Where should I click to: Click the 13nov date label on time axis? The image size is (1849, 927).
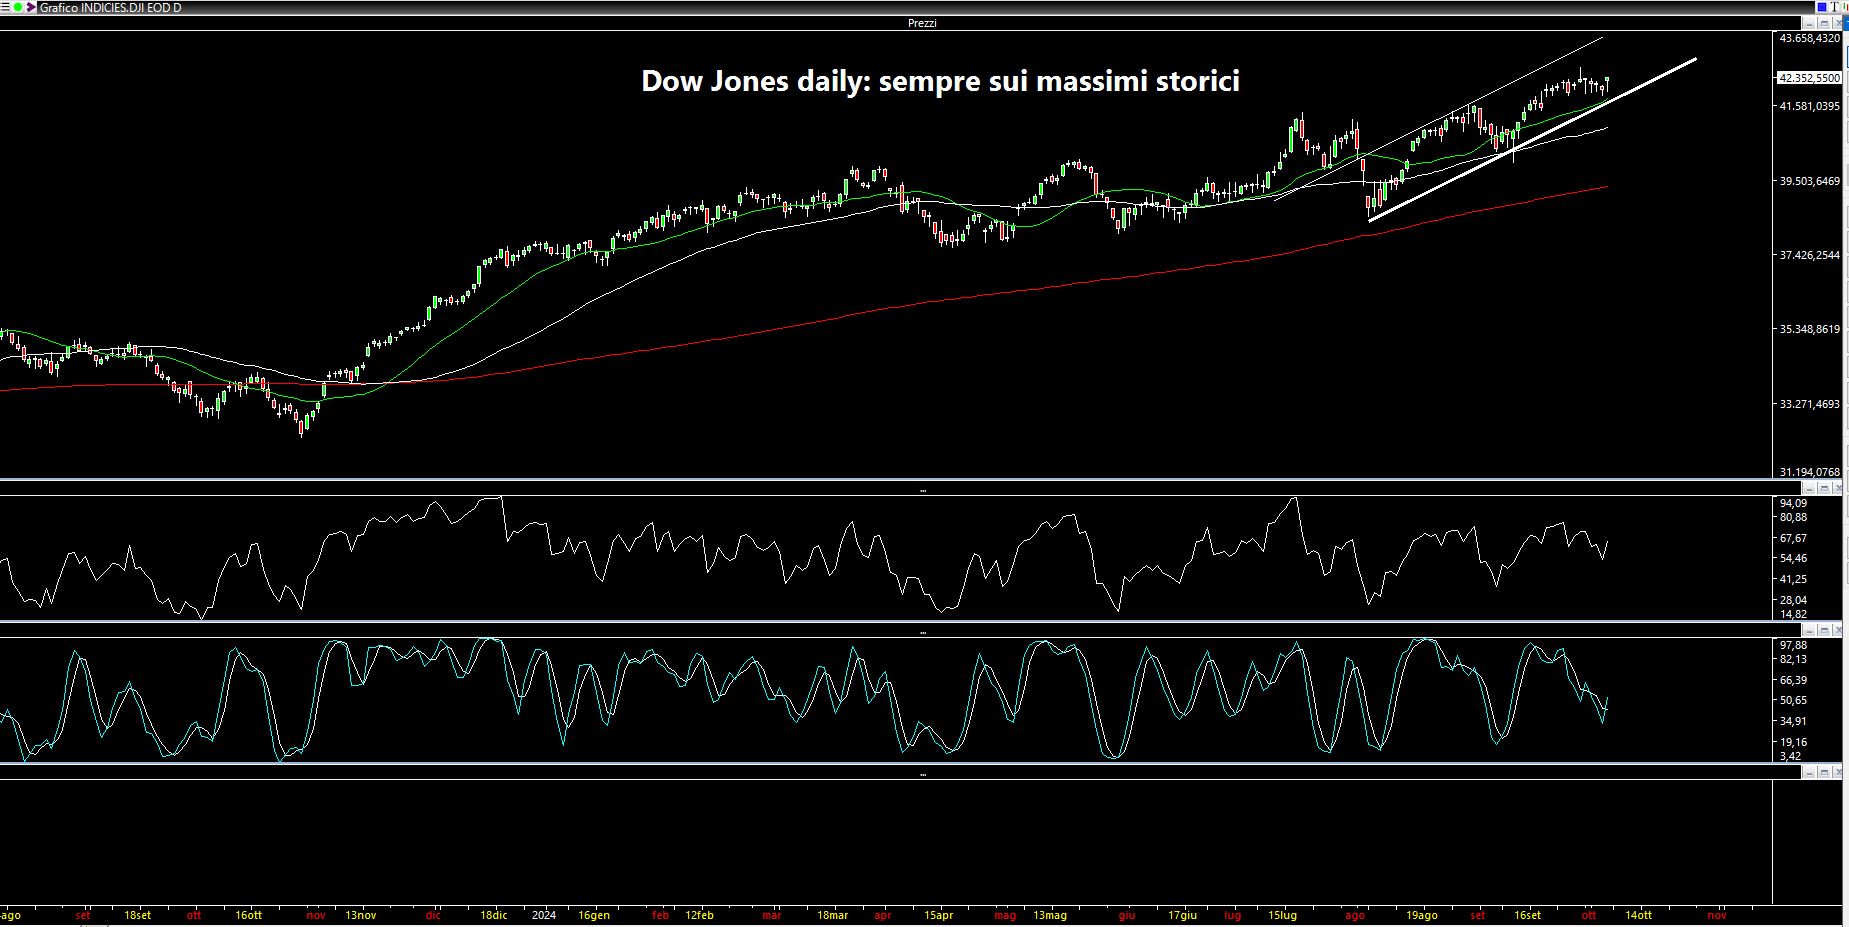[x=361, y=915]
